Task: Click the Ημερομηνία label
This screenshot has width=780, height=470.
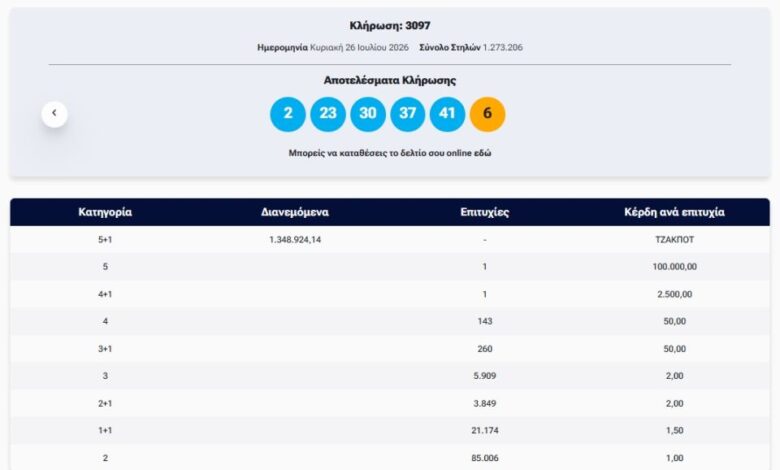Action: [x=282, y=47]
